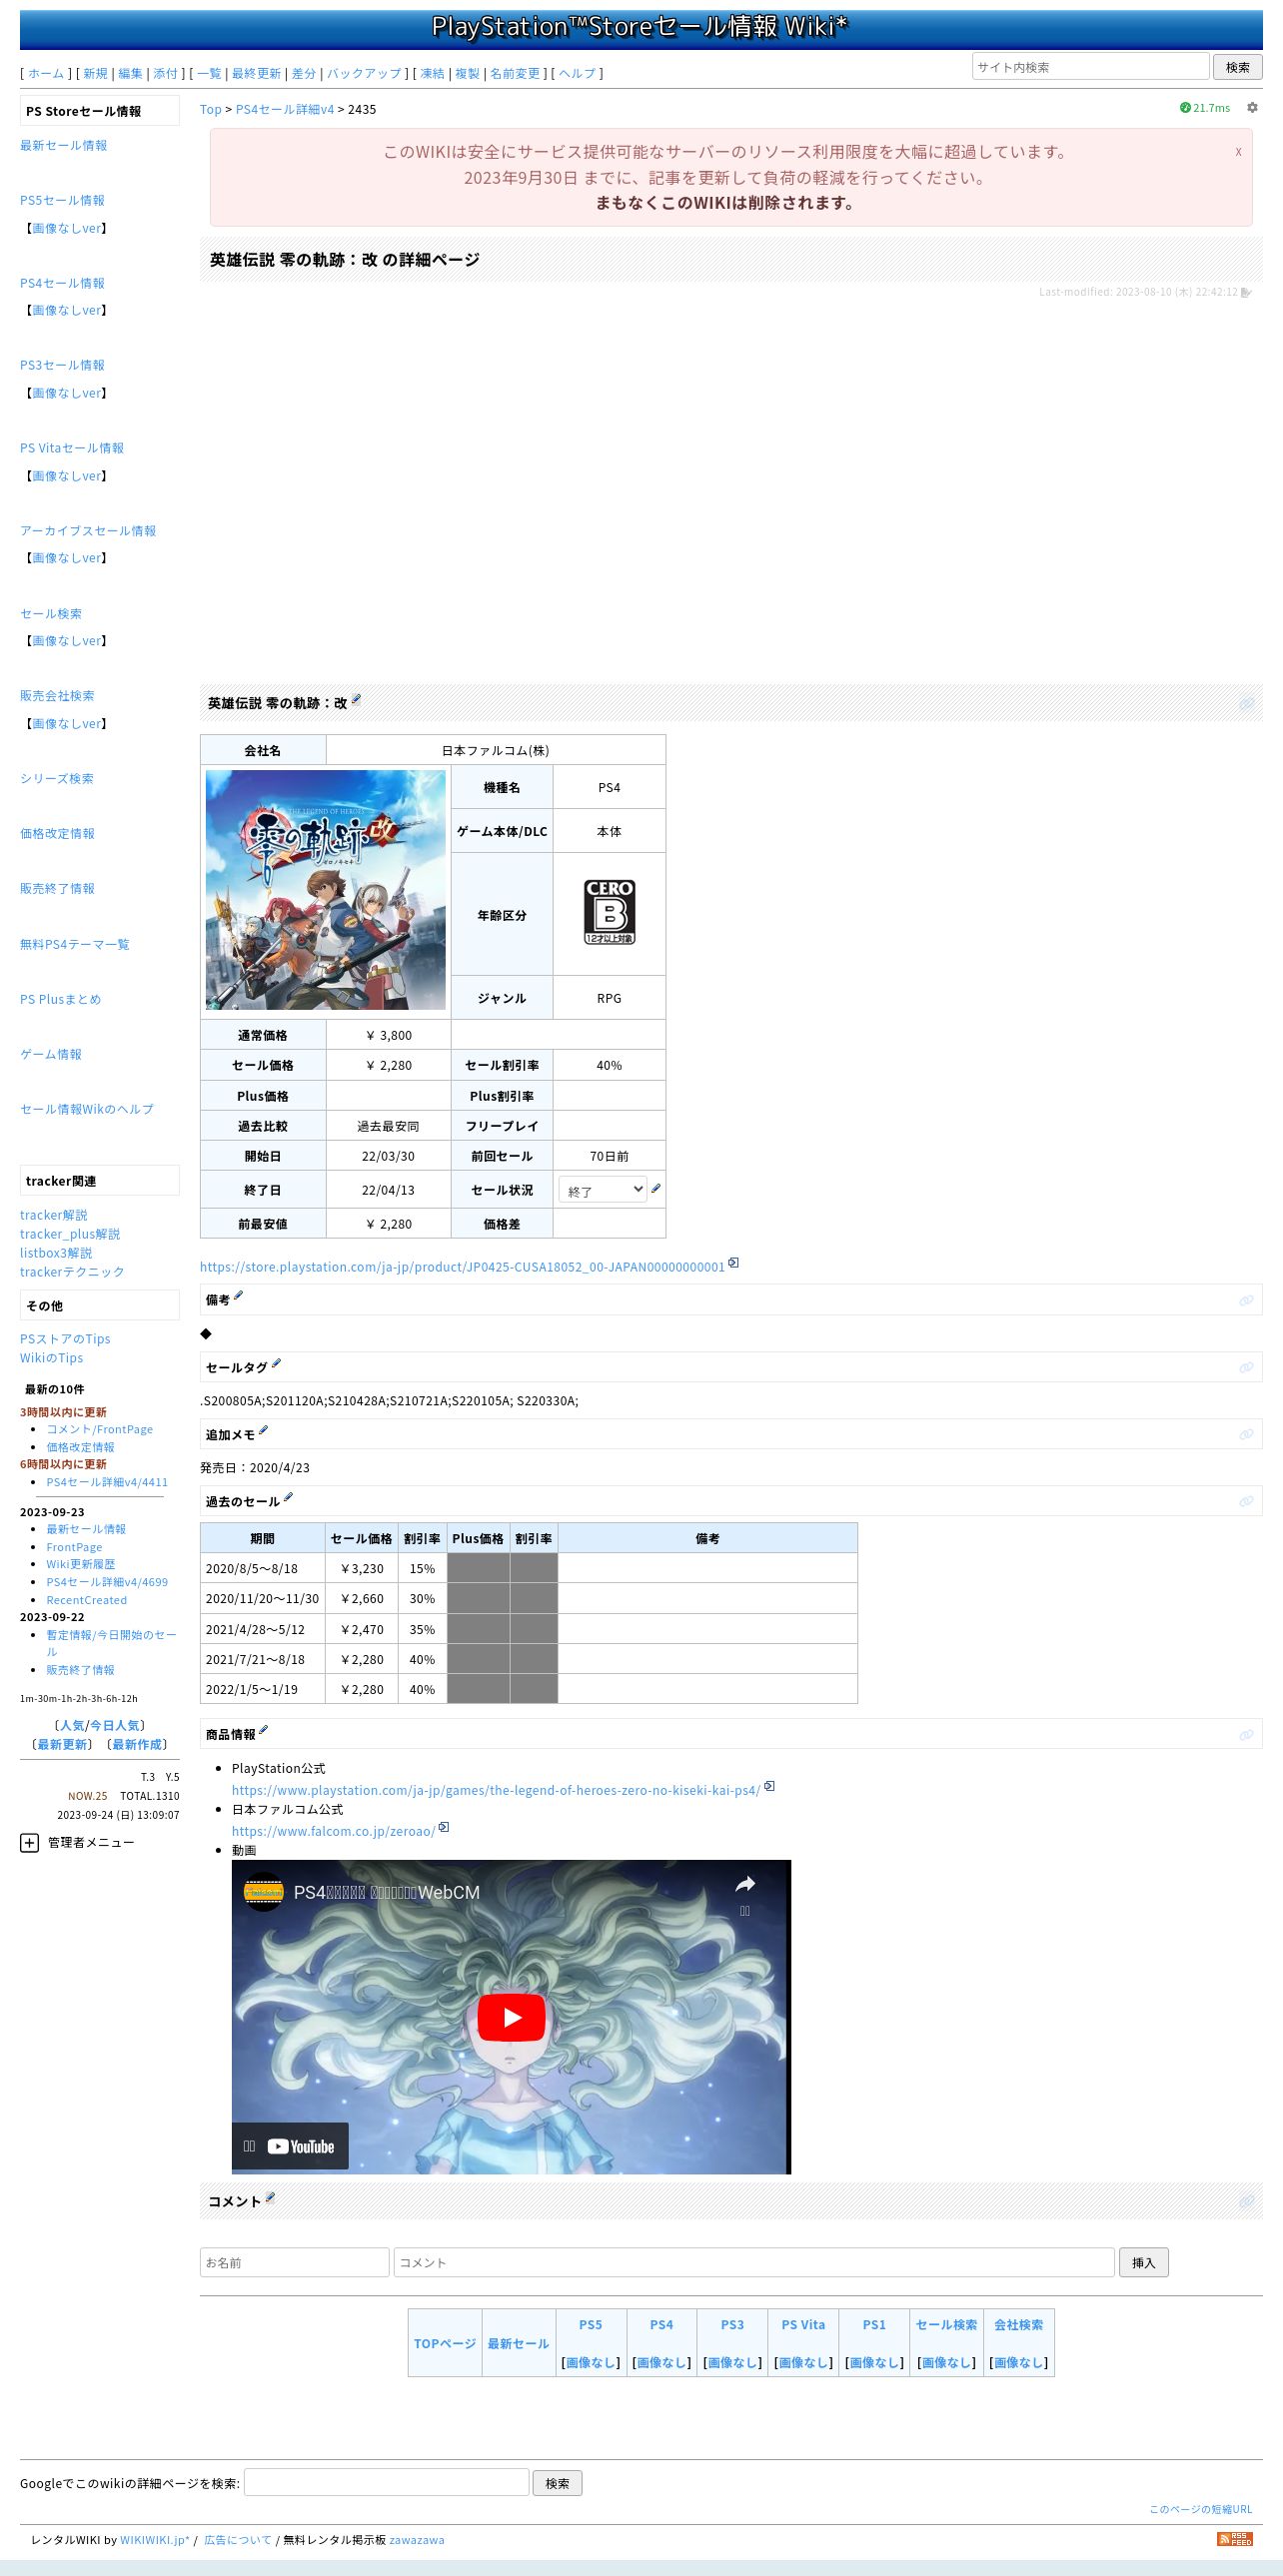Click anchor link icon on 追加メモ row
This screenshot has height=2576, width=1283.
[x=1246, y=1434]
